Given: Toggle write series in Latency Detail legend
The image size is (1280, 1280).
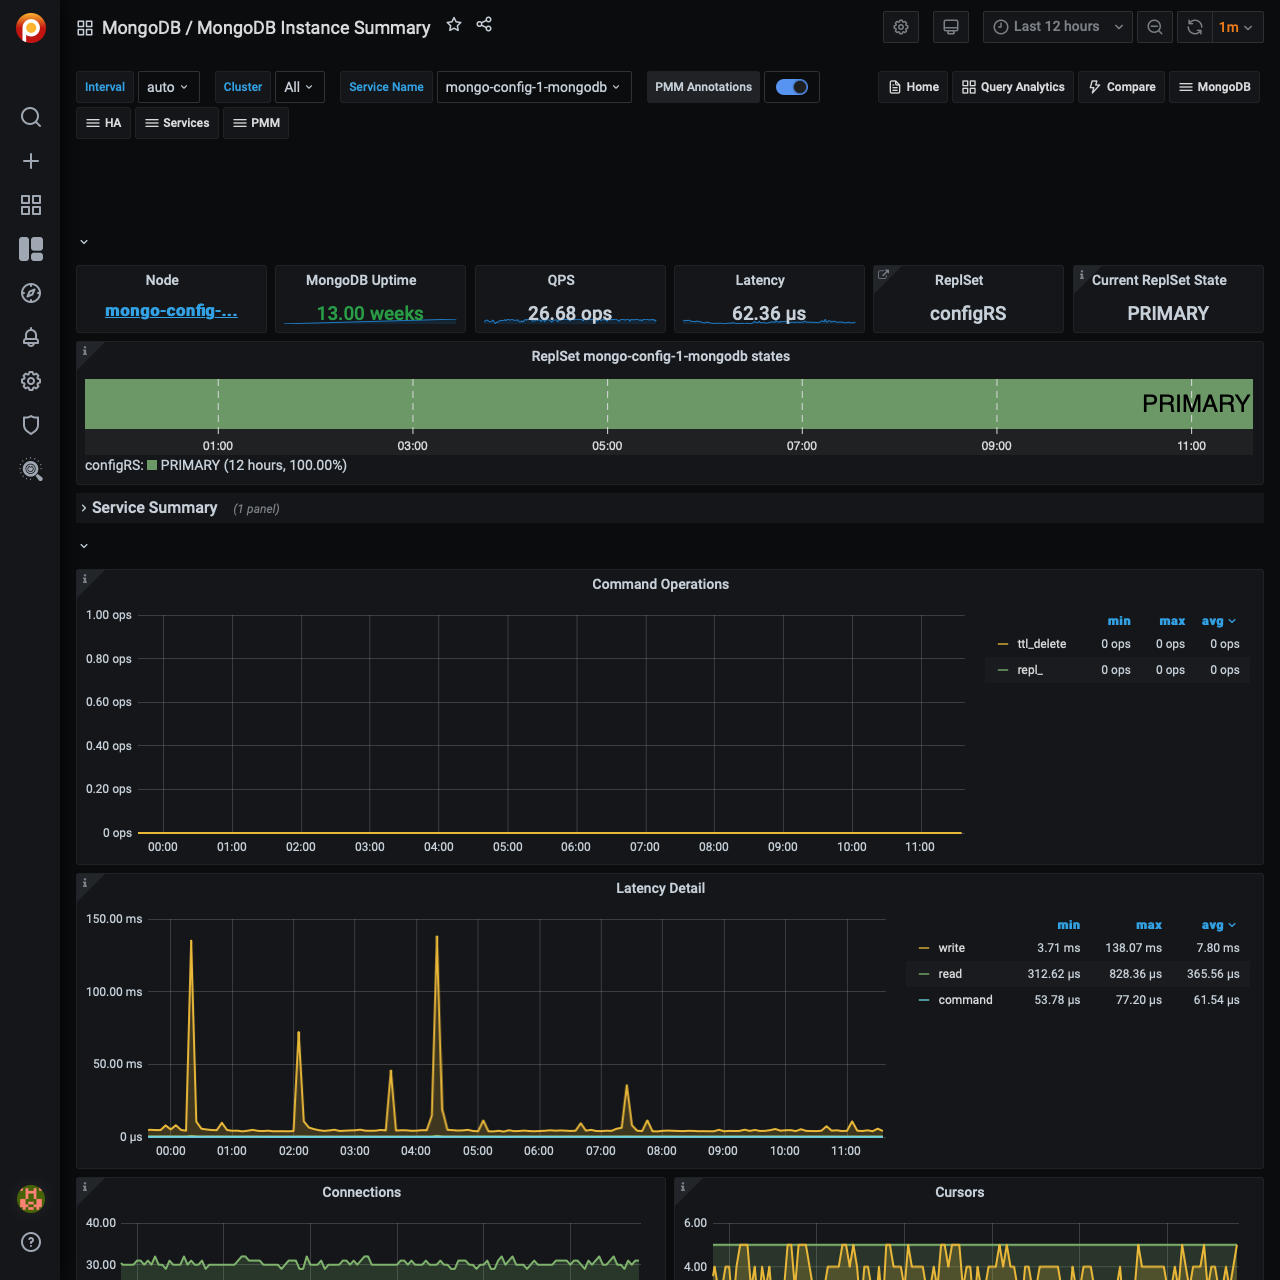Looking at the screenshot, I should [951, 948].
